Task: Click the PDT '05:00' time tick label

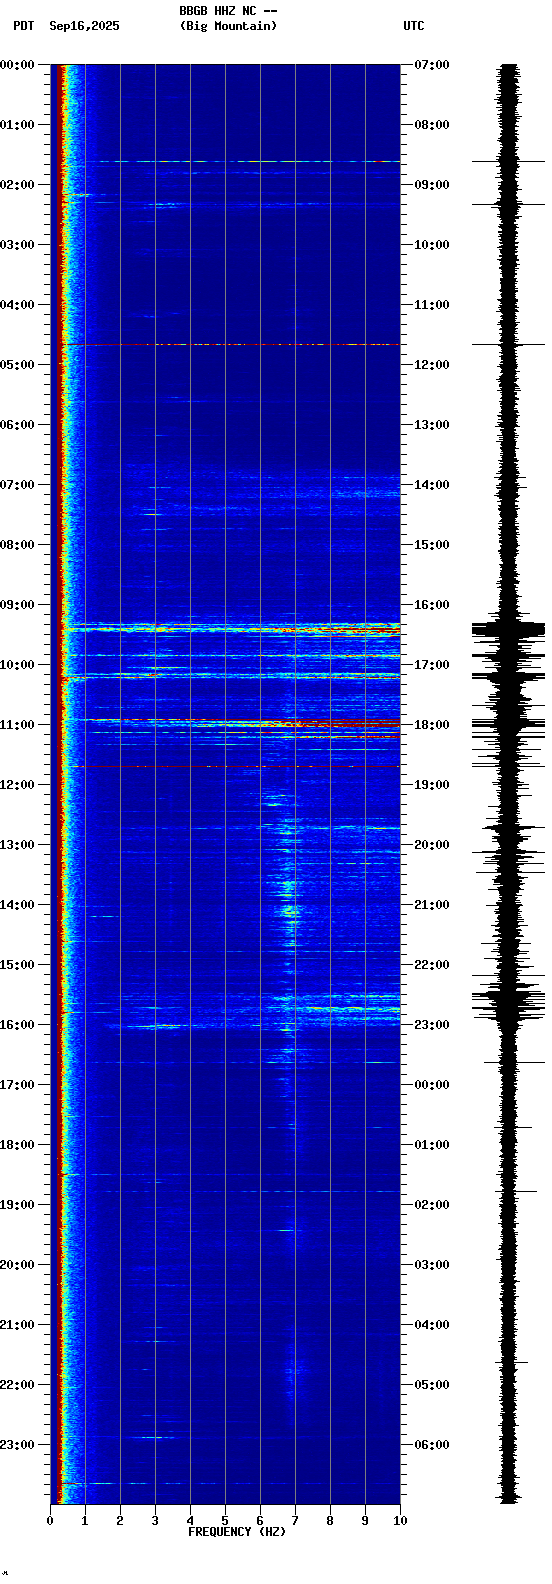Action: [17, 365]
